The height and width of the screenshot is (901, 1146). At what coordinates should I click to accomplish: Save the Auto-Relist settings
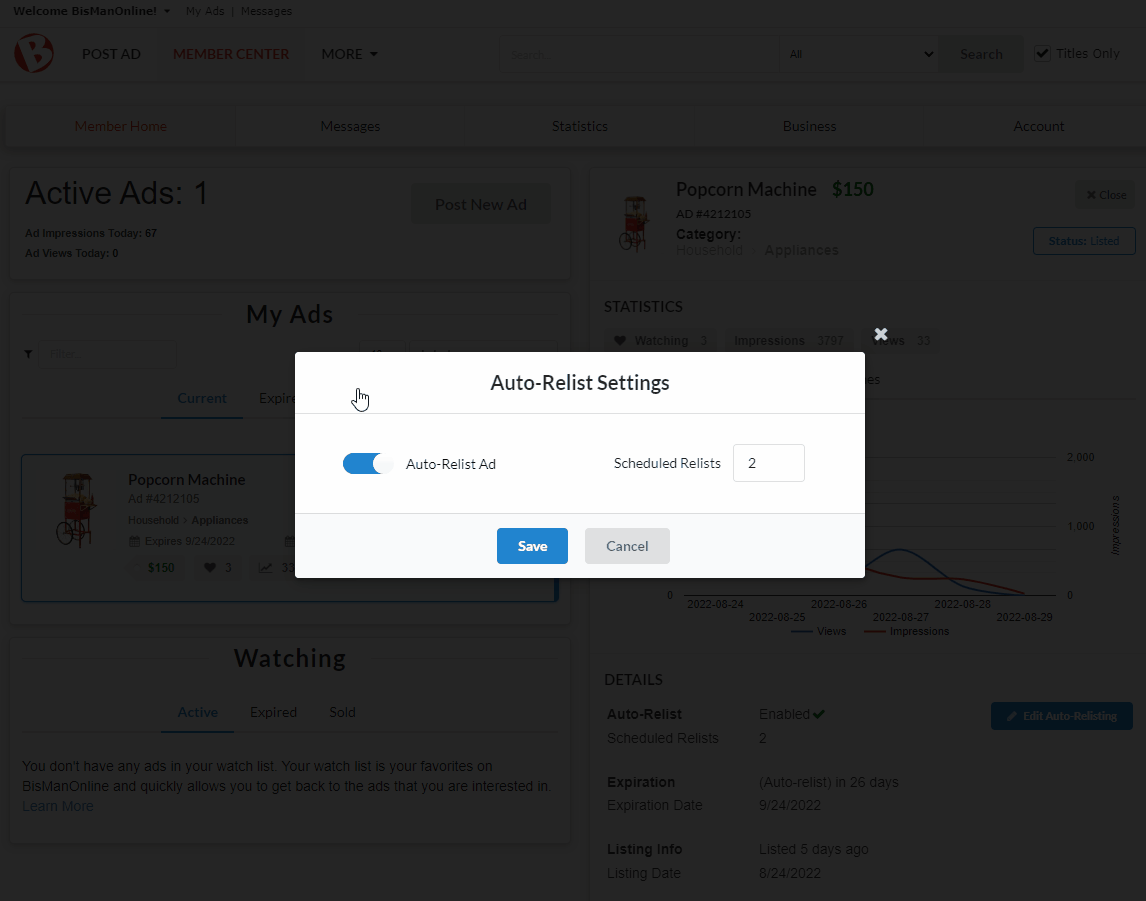point(532,546)
